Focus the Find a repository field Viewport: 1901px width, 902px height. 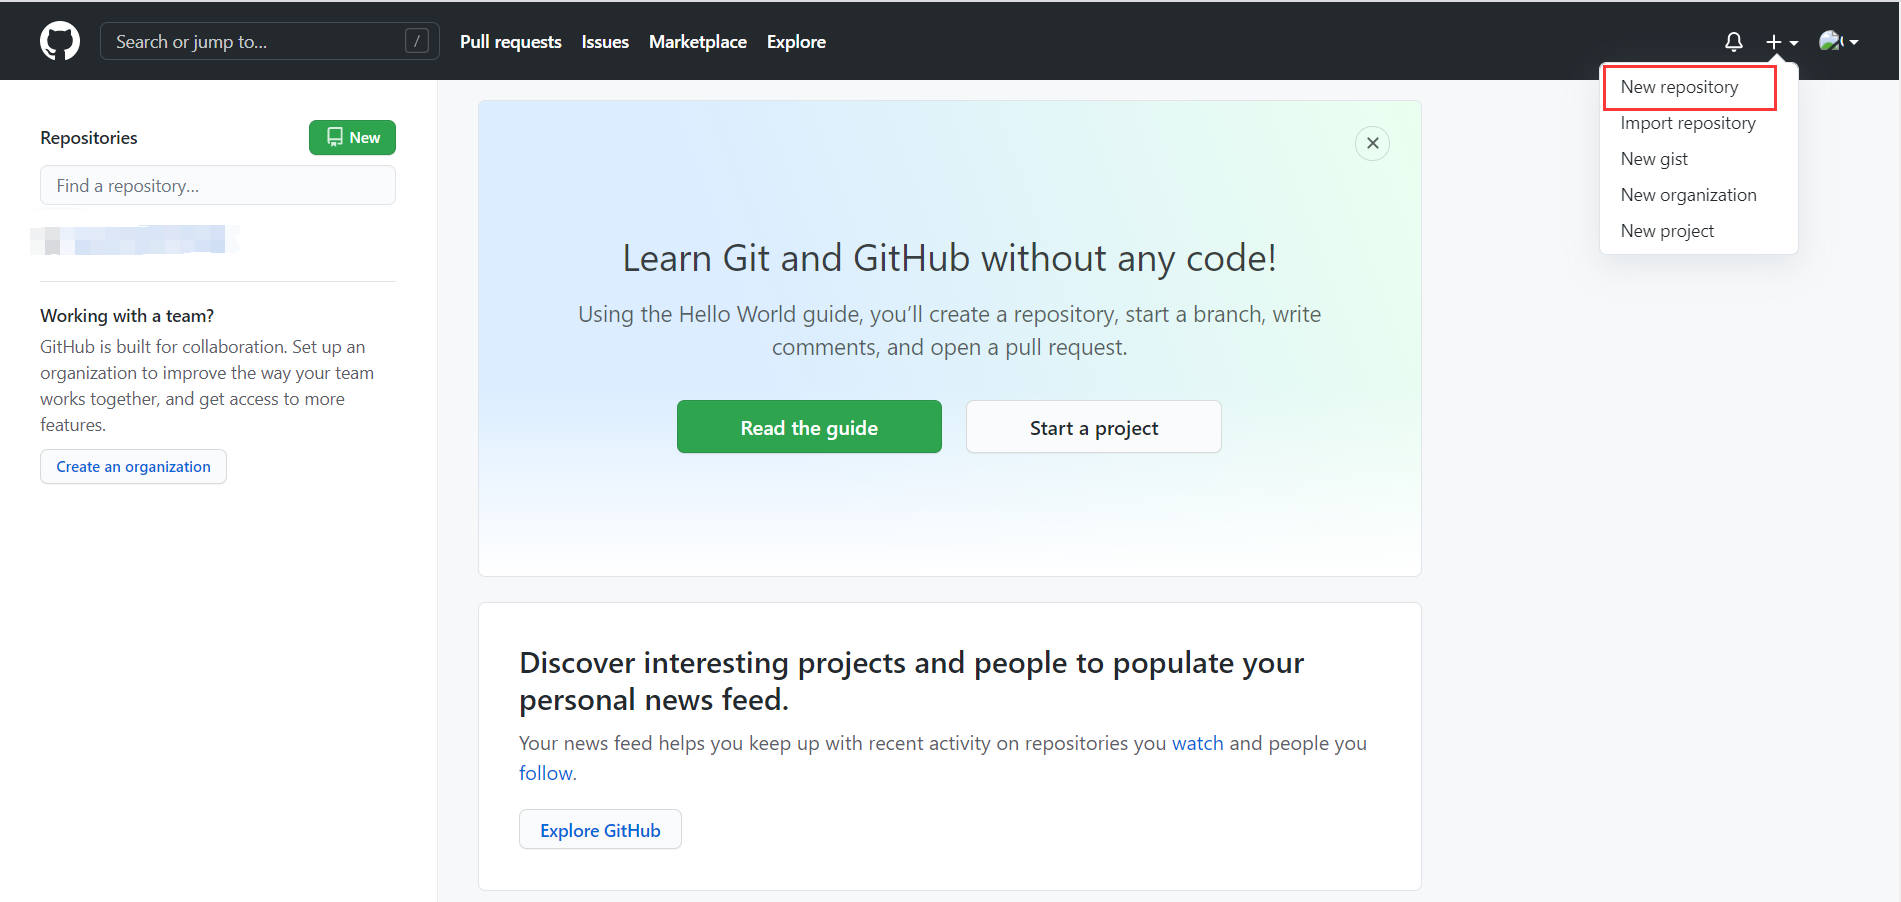tap(218, 185)
